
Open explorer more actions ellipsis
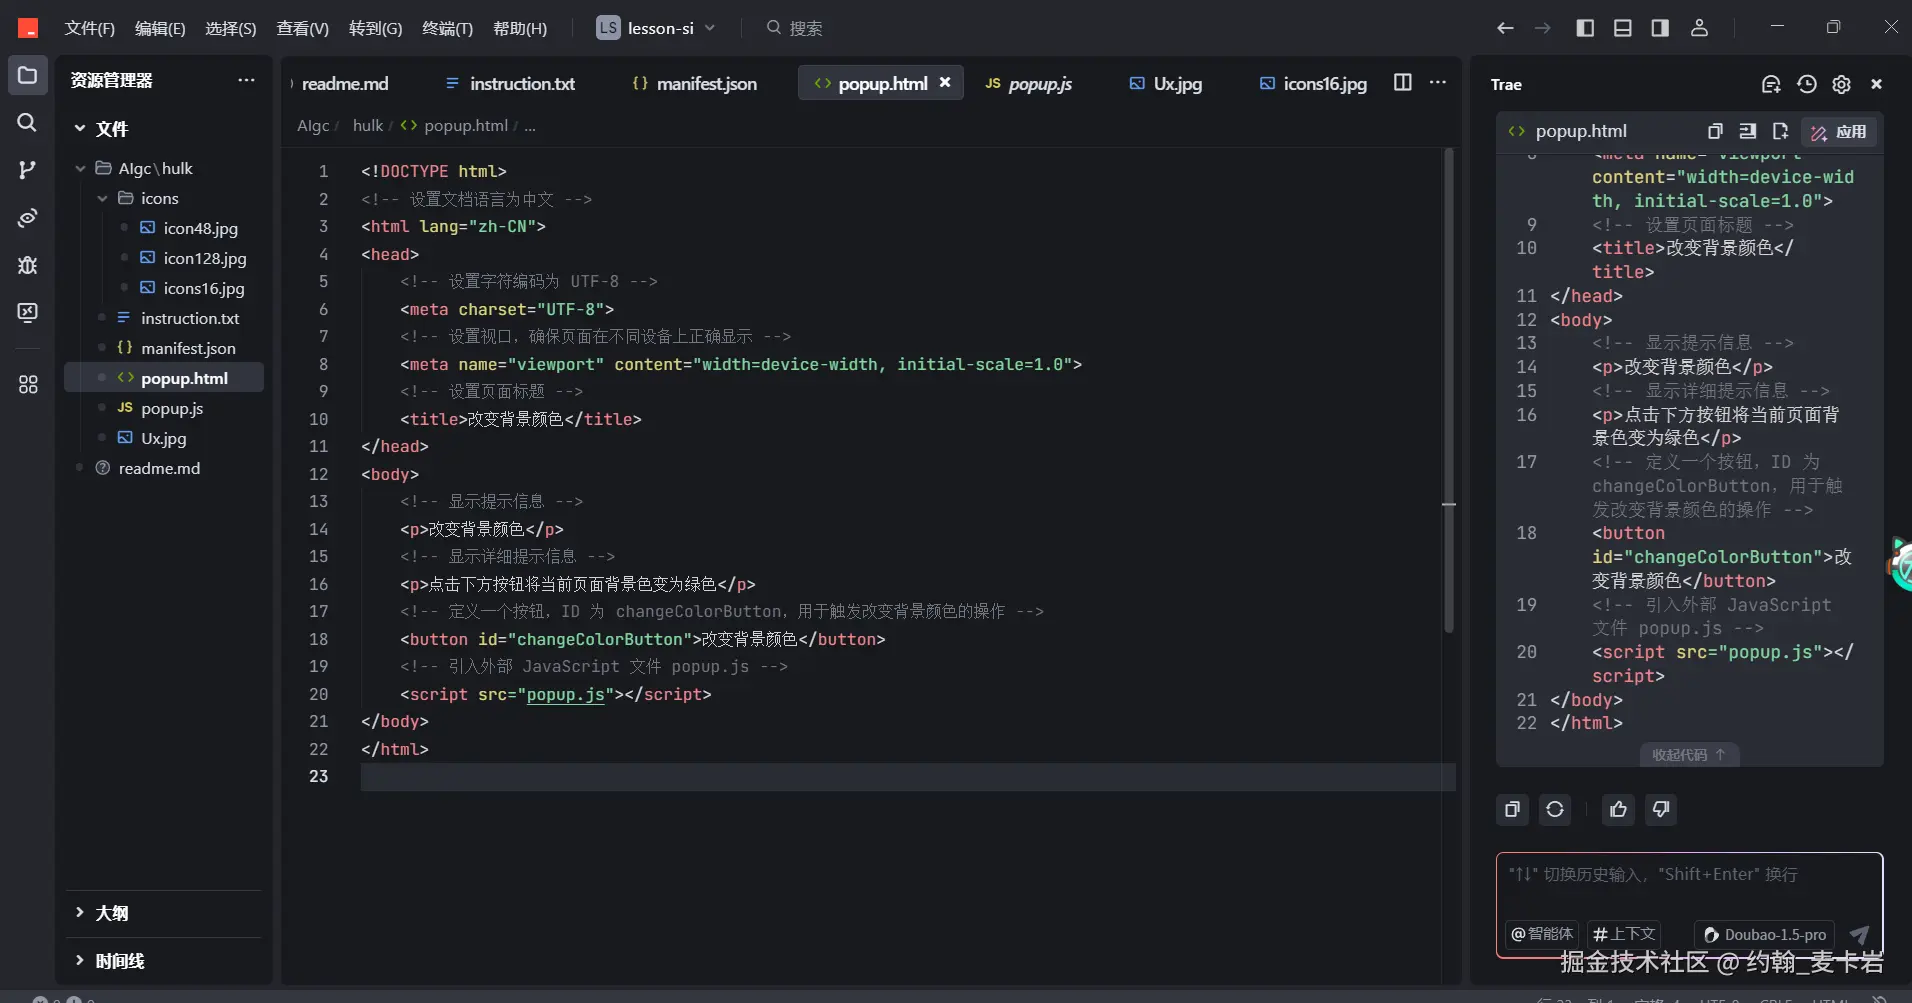(246, 80)
